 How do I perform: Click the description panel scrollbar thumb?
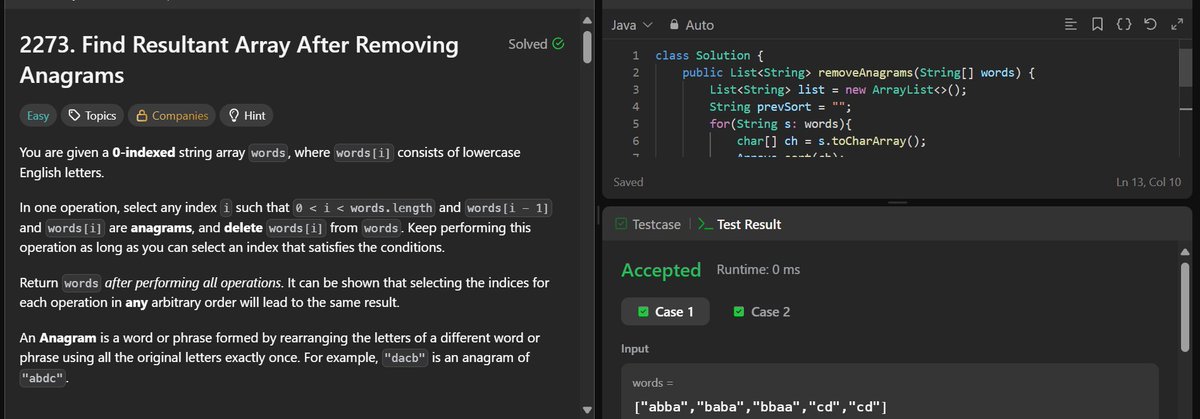[586, 46]
